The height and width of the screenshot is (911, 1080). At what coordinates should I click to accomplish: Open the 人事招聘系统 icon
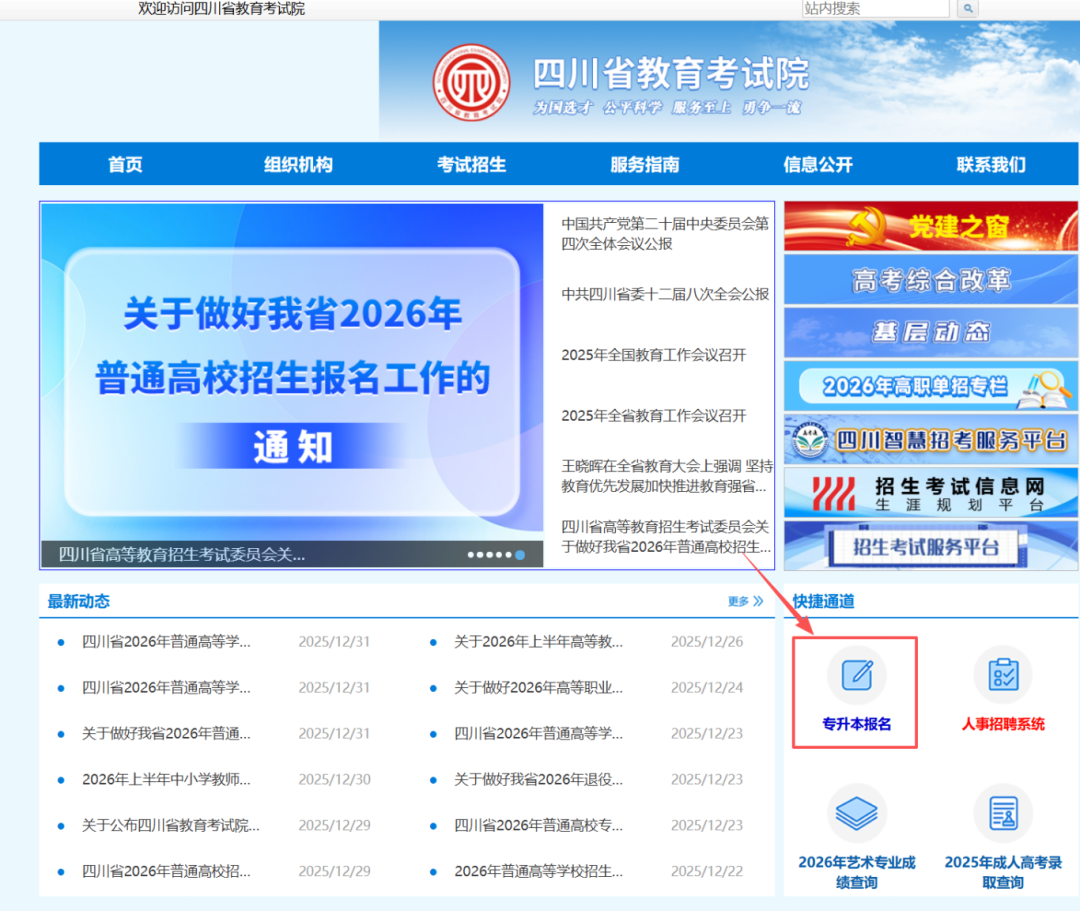[x=1002, y=676]
